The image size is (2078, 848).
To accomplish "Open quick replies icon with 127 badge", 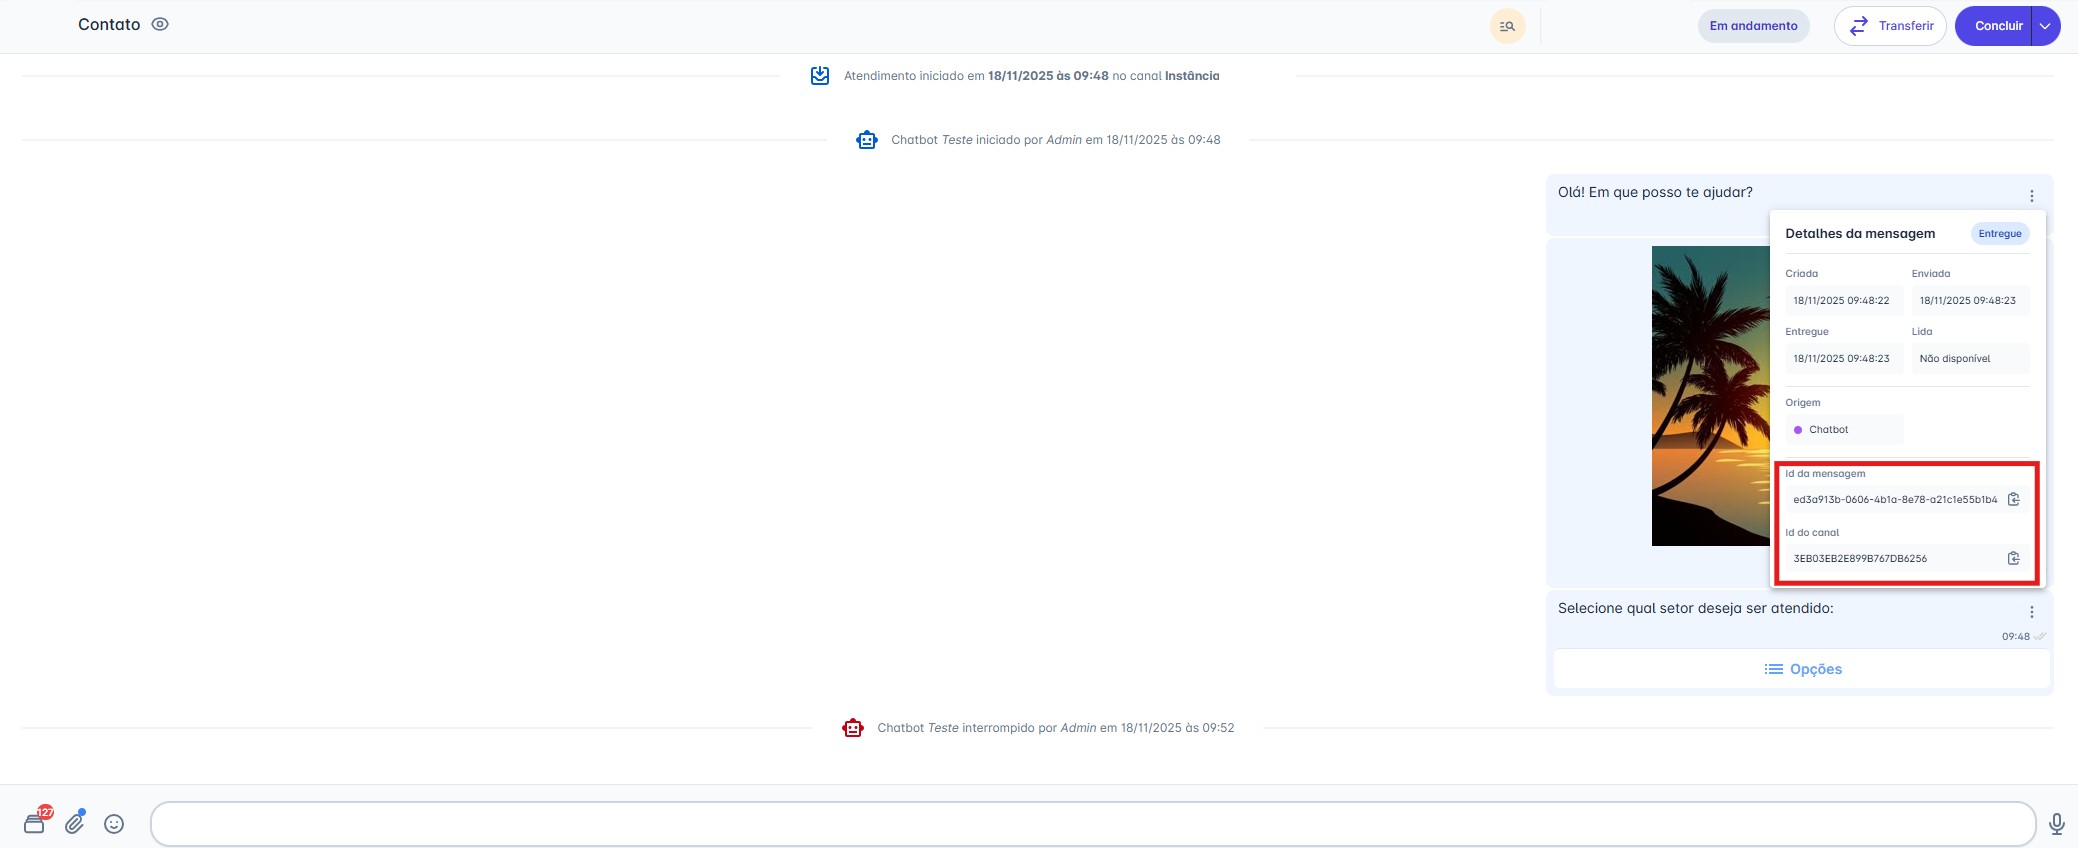I will pos(35,823).
